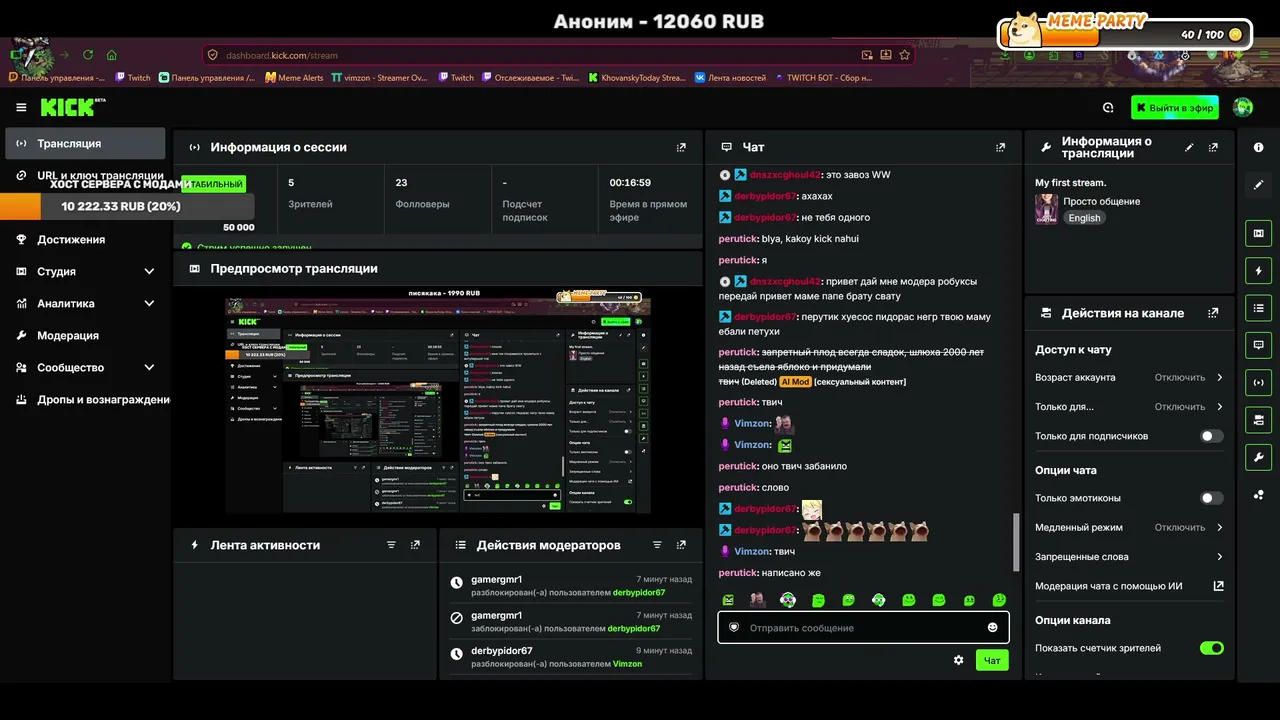Toggle stream preview widget in right sidebar

point(1258,233)
